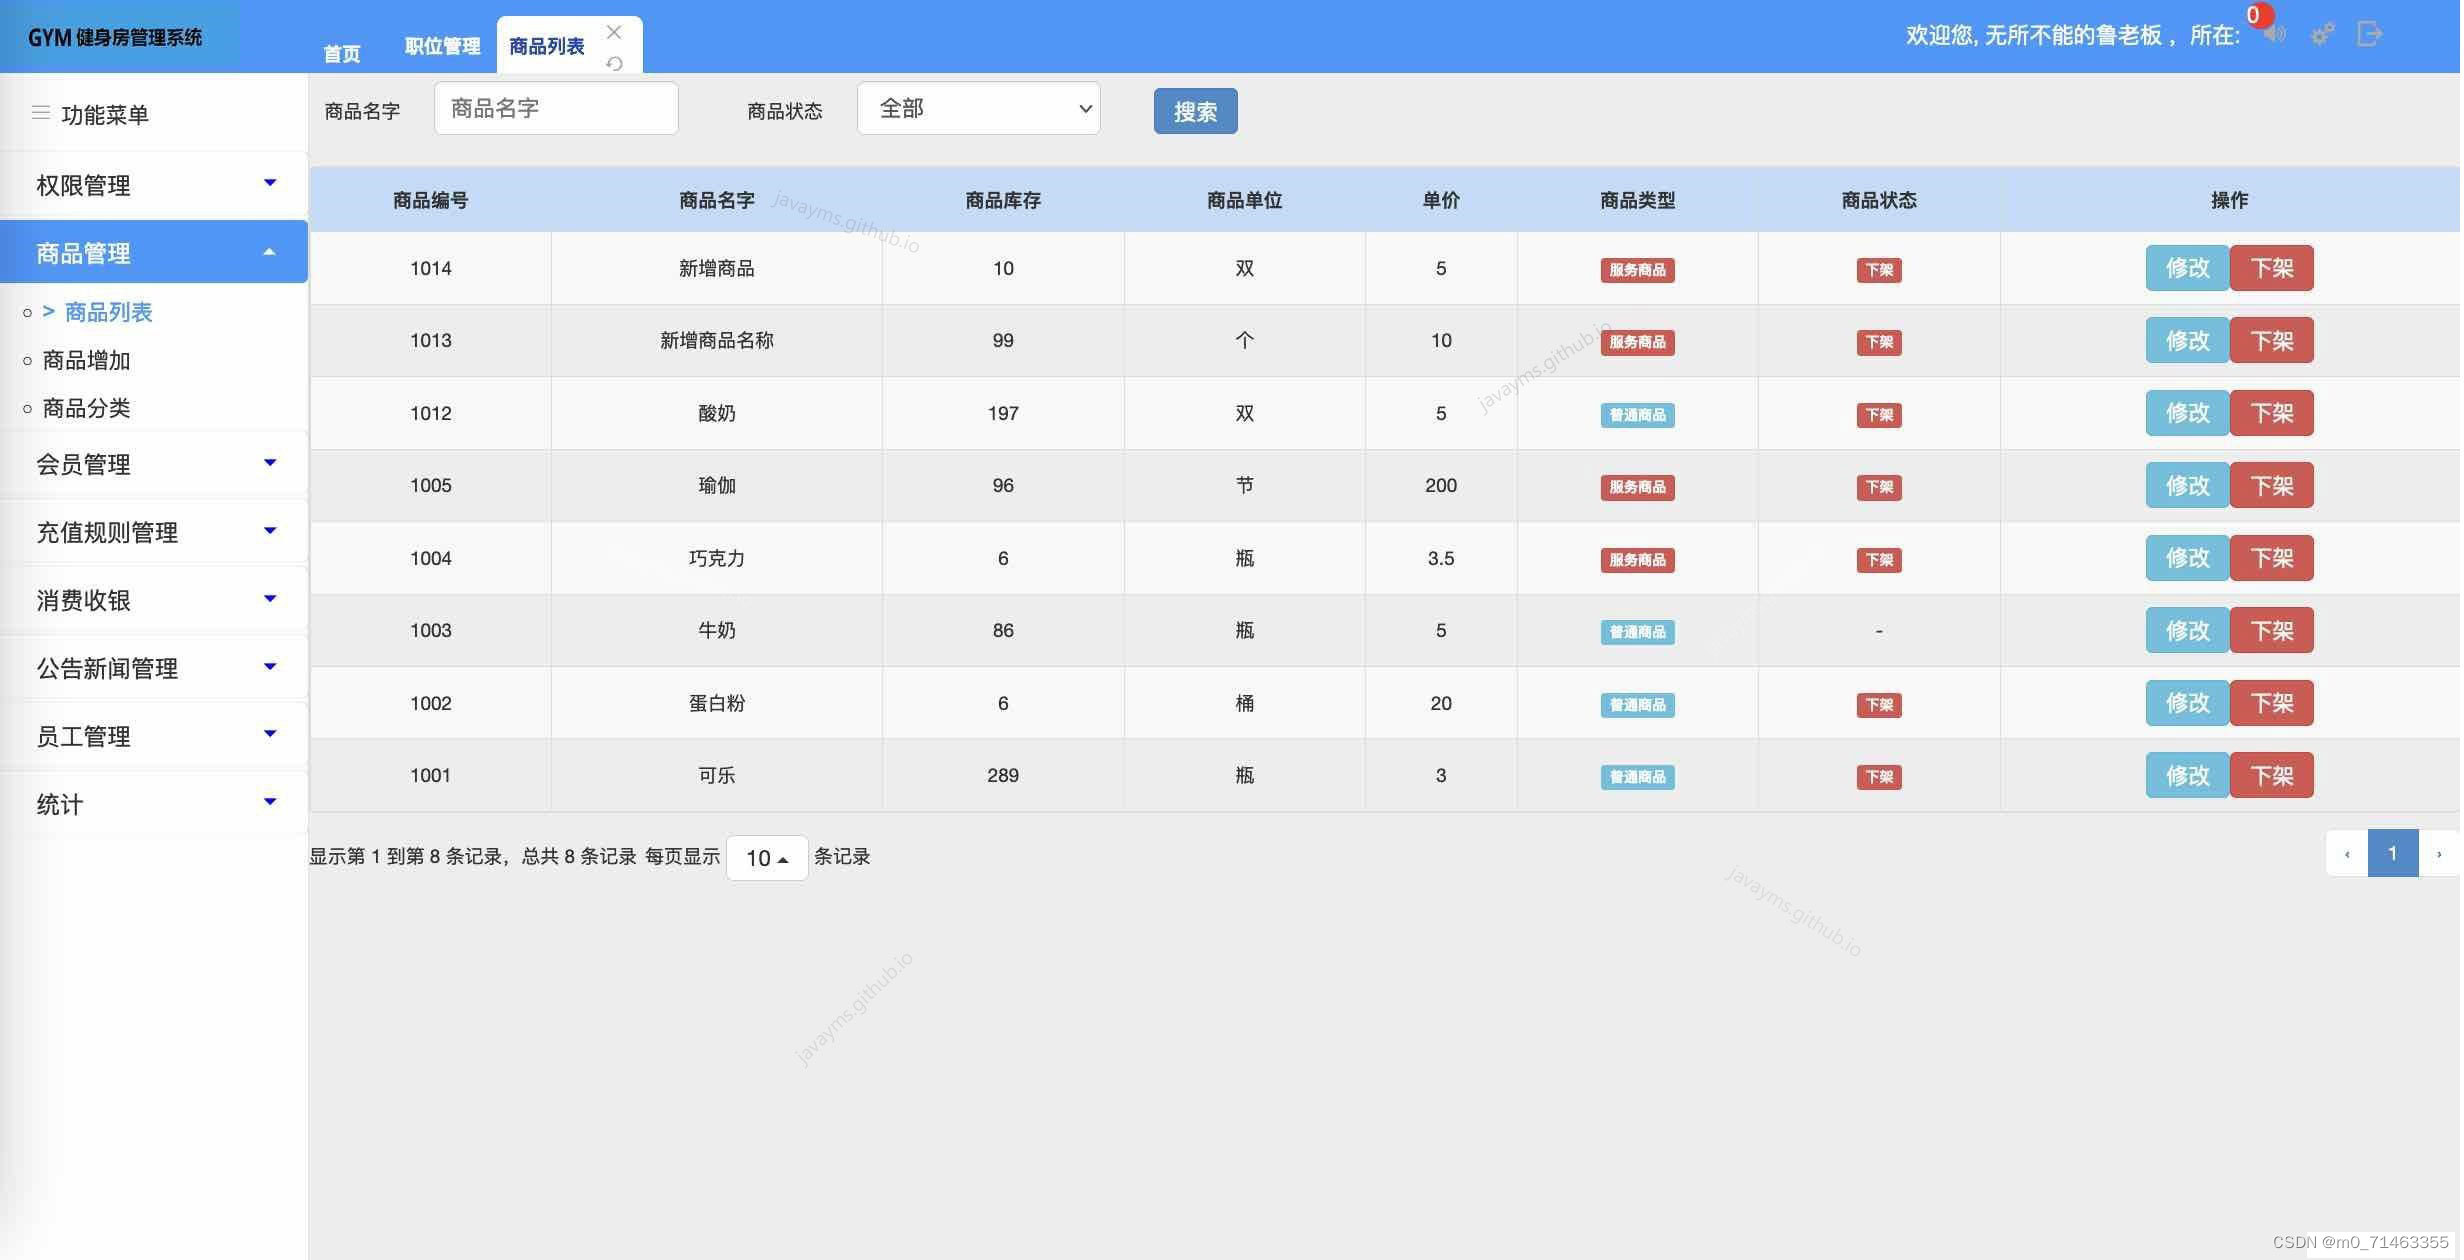
Task: Open the 商品状态 dropdown showing 全部
Action: pyautogui.click(x=978, y=109)
